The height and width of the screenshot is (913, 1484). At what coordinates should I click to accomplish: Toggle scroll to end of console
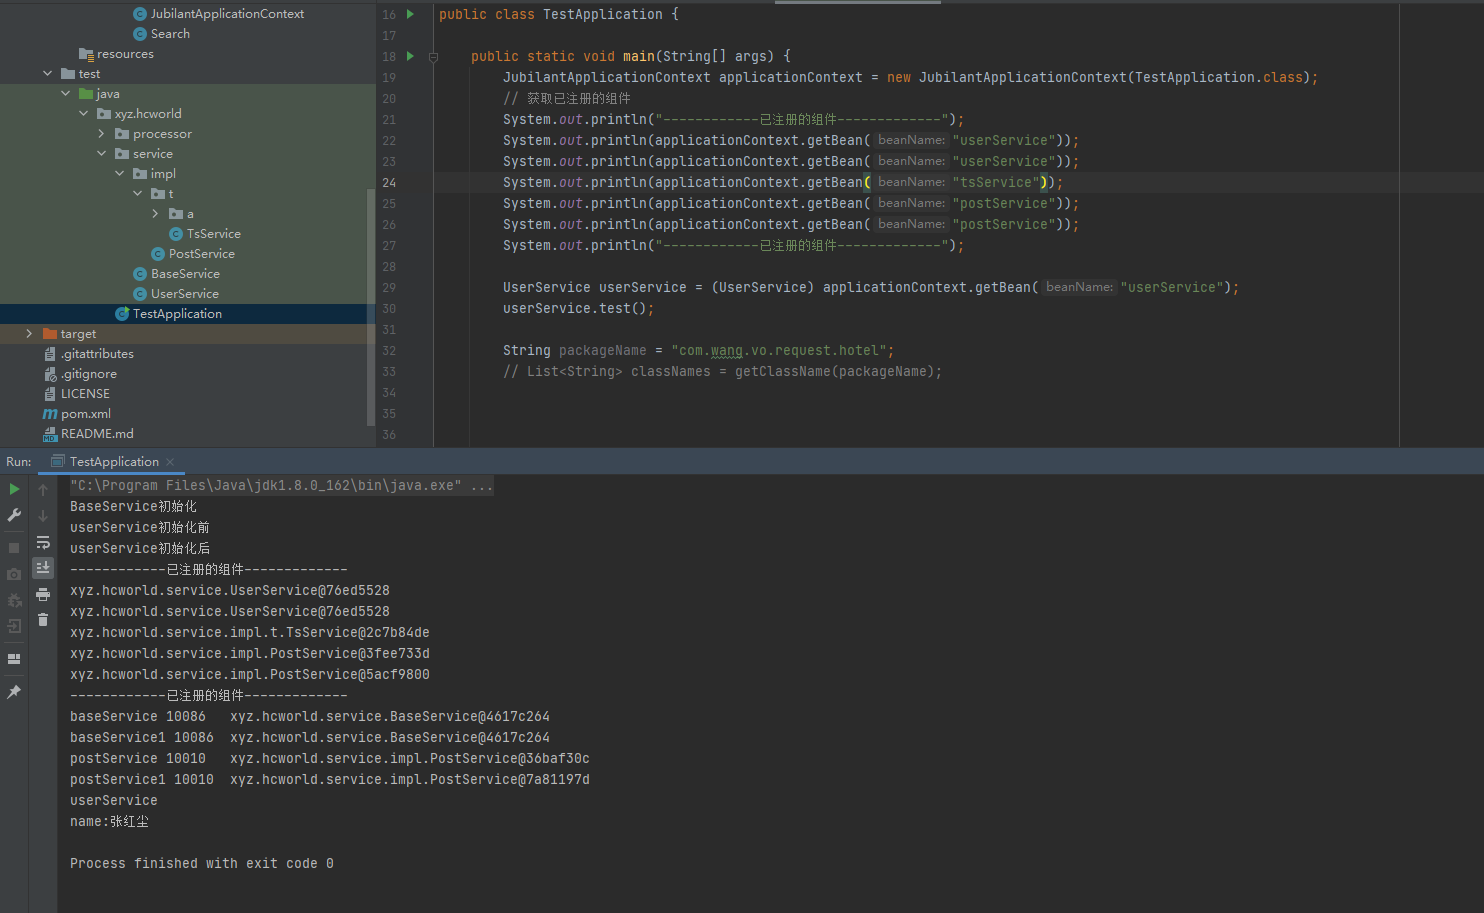pos(43,567)
